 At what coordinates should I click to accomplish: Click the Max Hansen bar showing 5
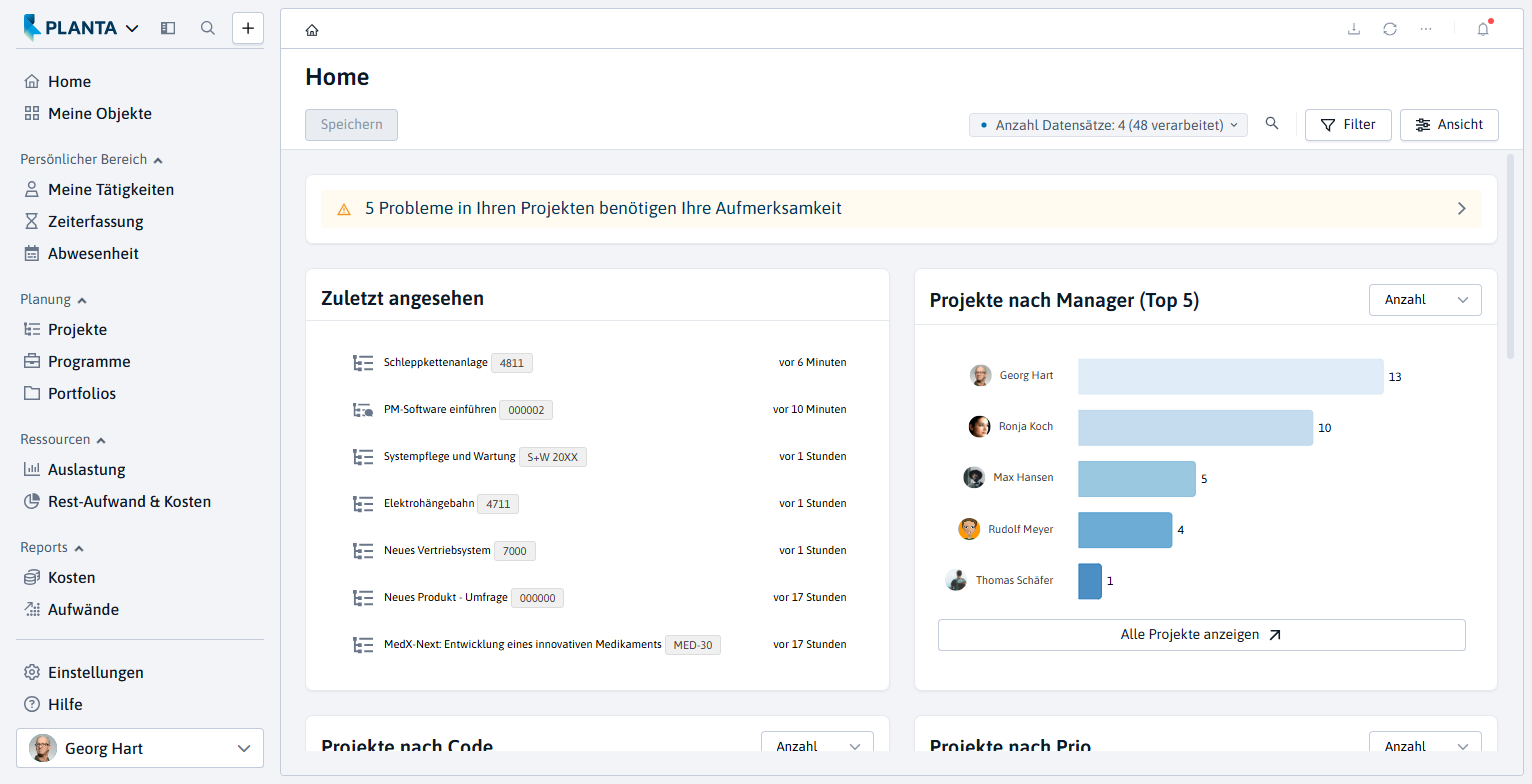(x=1137, y=479)
